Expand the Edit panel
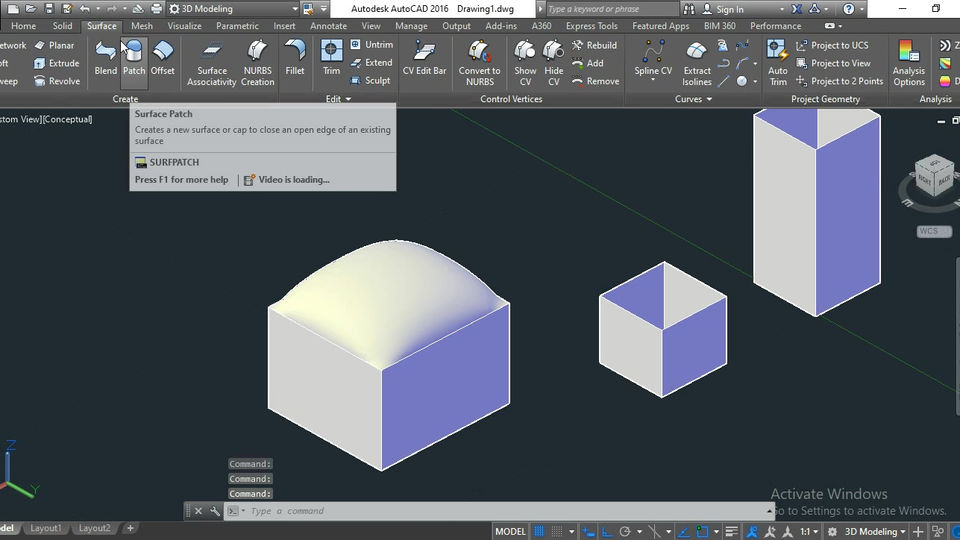The image size is (960, 540). click(339, 99)
